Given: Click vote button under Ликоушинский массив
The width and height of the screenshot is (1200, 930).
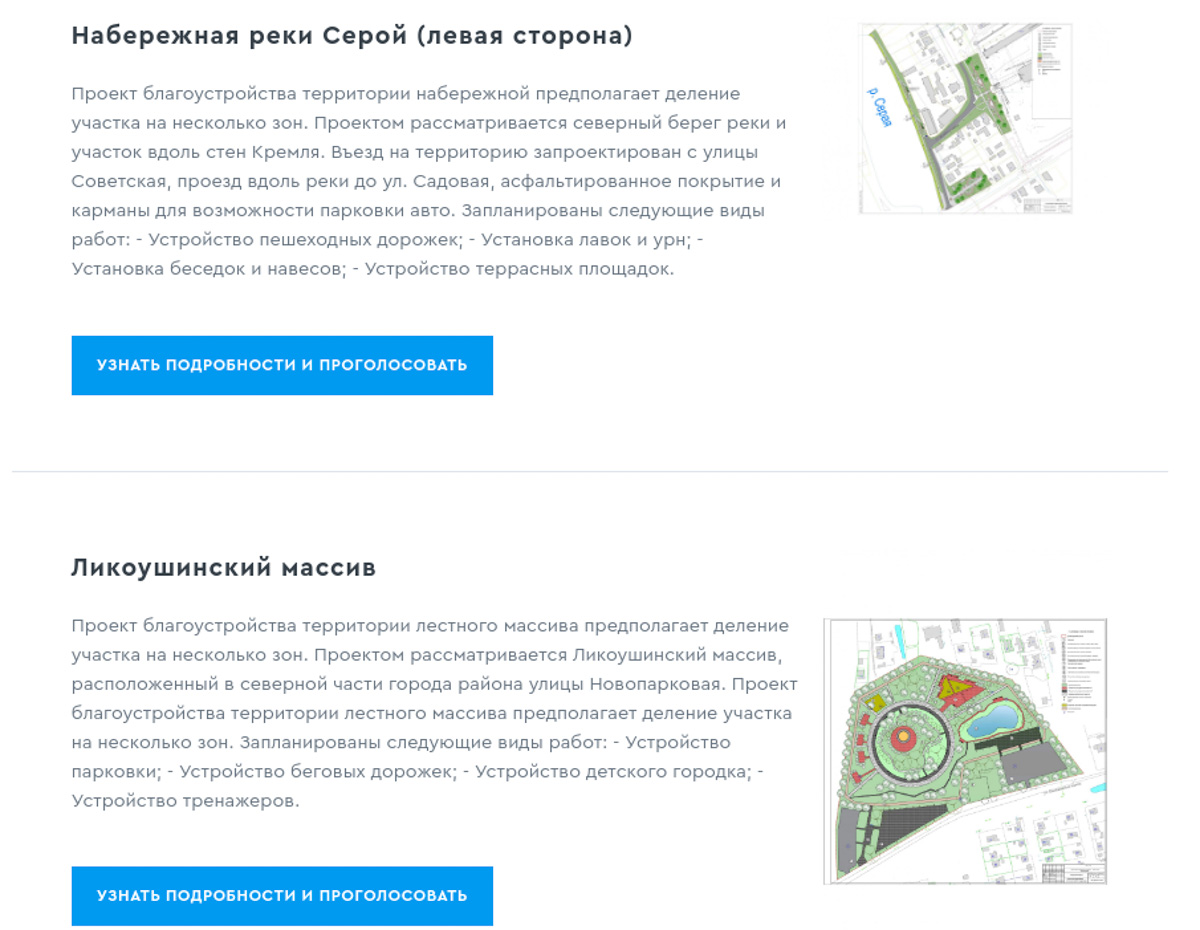Looking at the screenshot, I should coord(281,895).
